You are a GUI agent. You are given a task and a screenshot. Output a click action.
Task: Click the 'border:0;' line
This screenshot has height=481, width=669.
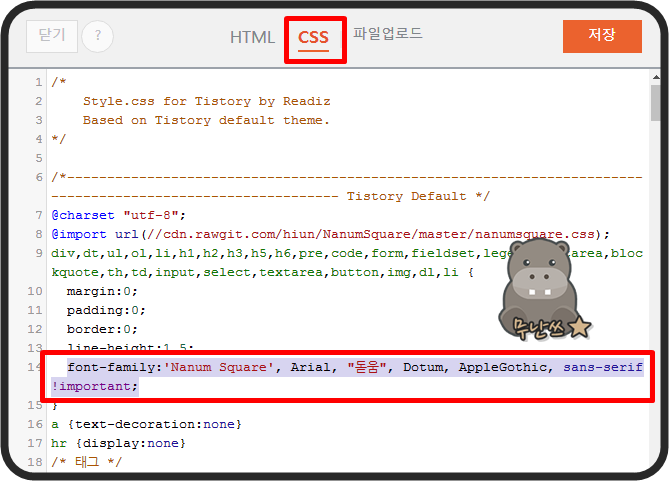102,329
